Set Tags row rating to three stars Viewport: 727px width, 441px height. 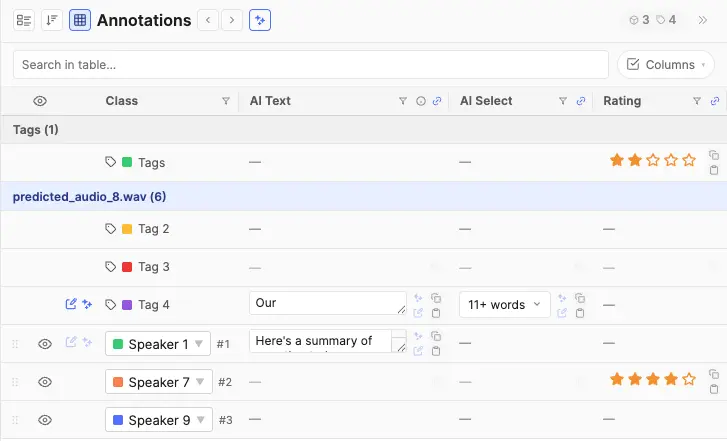click(653, 160)
